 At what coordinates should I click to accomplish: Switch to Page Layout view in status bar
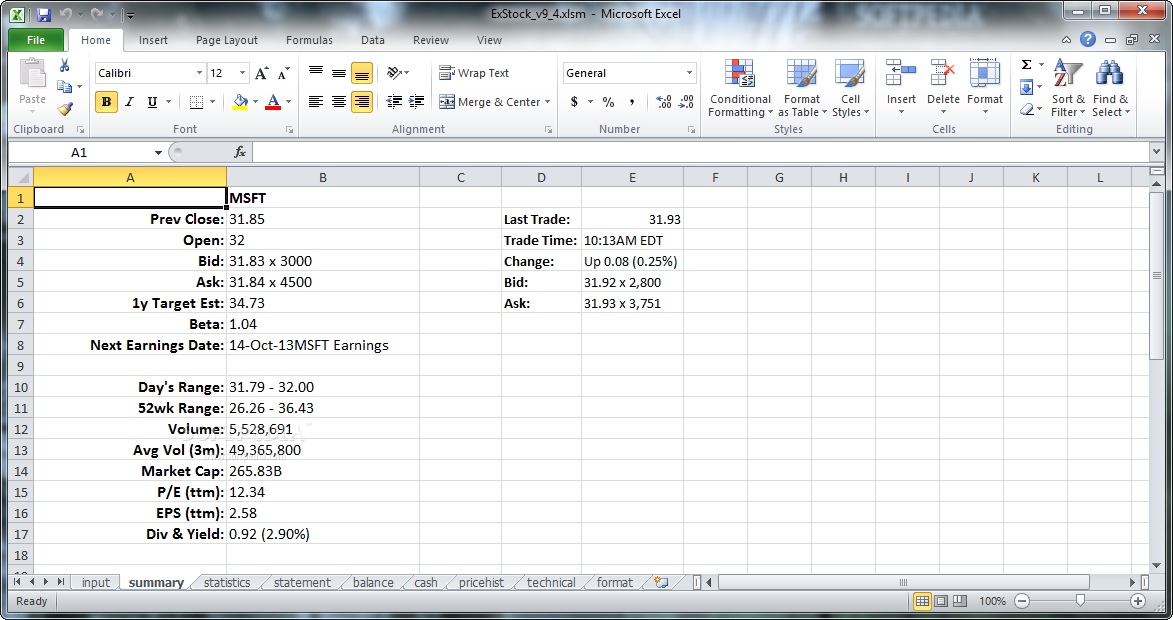[941, 601]
